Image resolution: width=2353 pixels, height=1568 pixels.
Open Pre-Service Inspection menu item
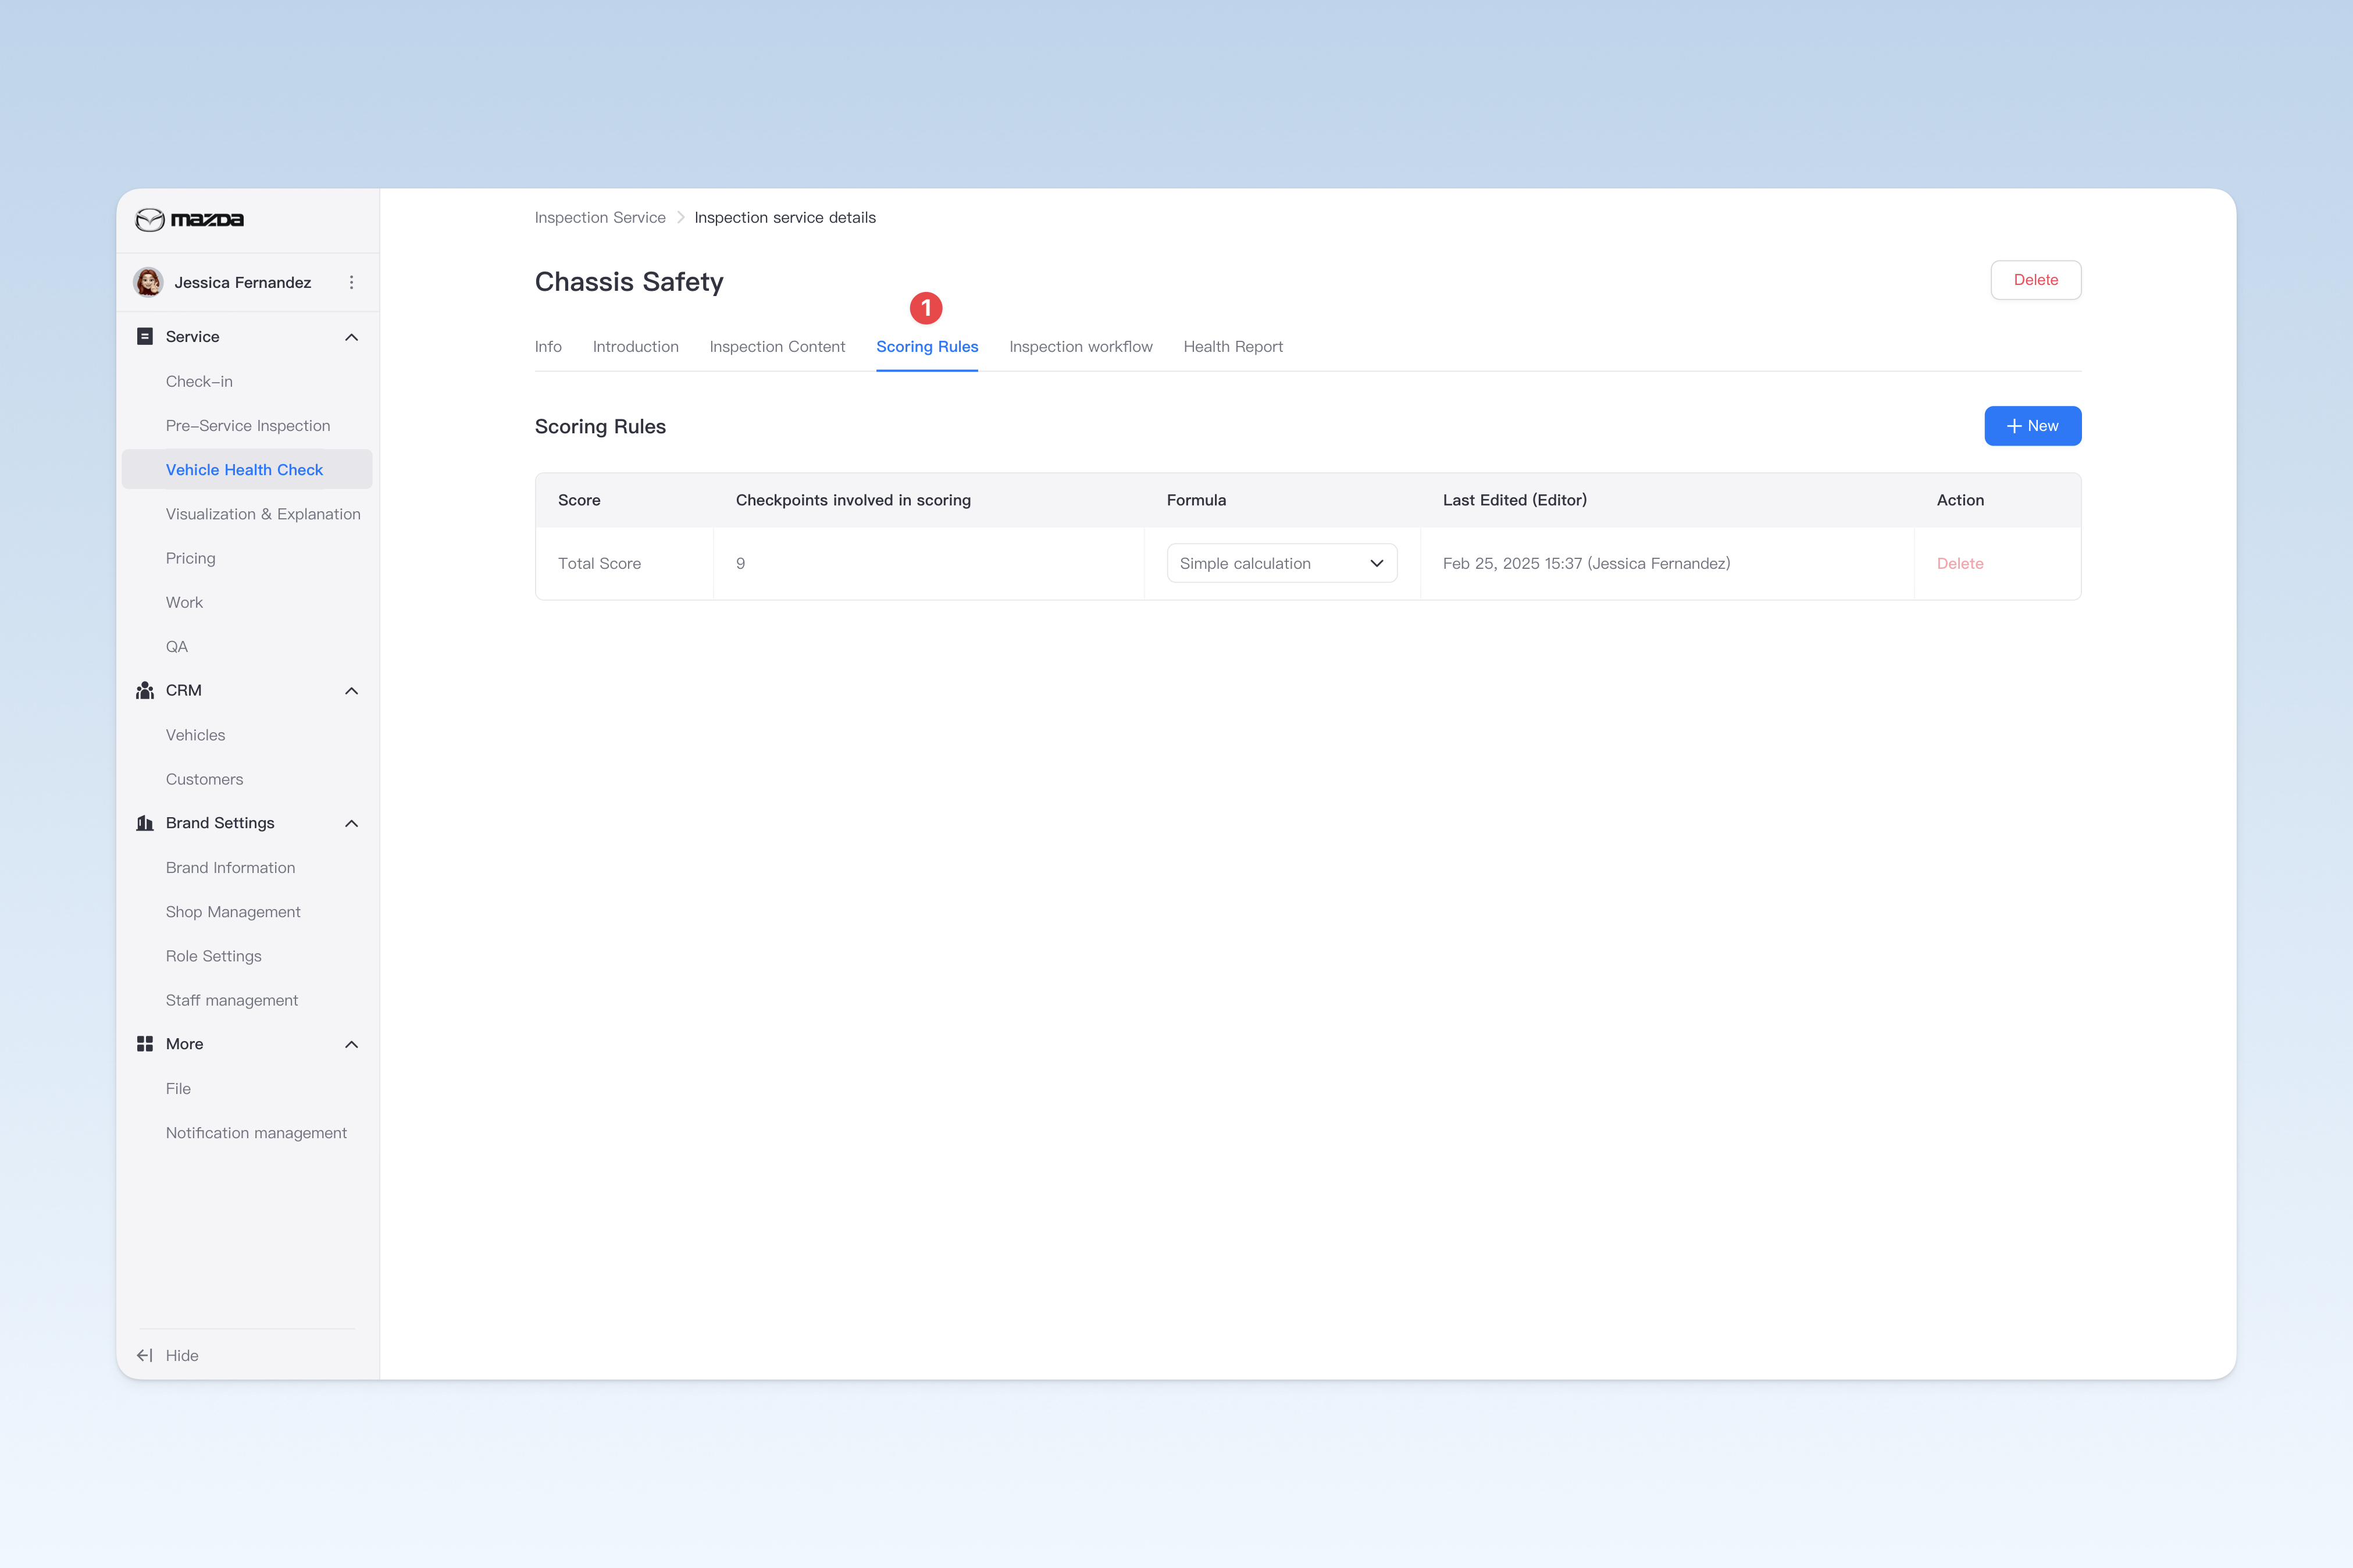point(248,425)
